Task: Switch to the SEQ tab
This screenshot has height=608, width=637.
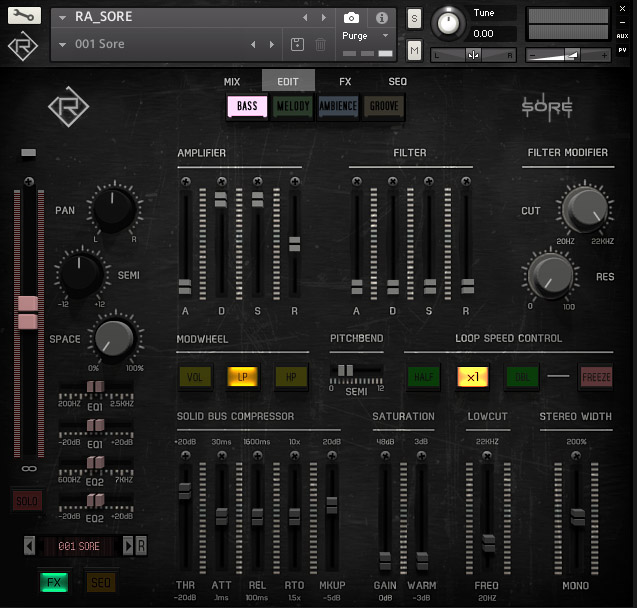Action: 397,82
